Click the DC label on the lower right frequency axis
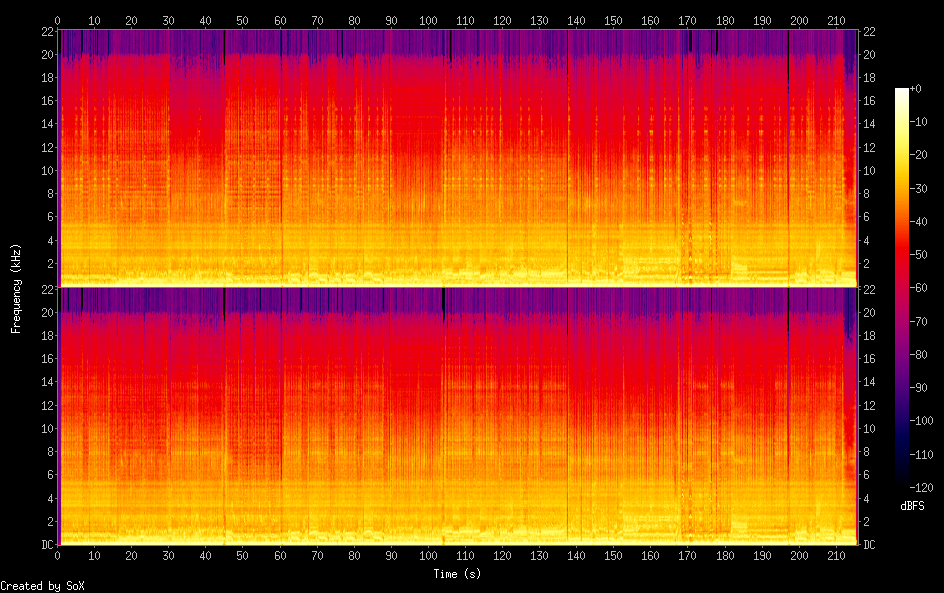The width and height of the screenshot is (944, 593). tap(870, 545)
